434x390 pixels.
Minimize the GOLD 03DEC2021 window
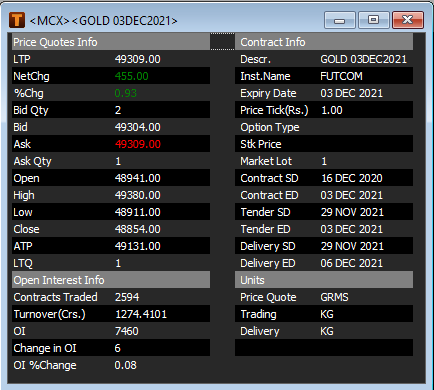tap(340, 20)
